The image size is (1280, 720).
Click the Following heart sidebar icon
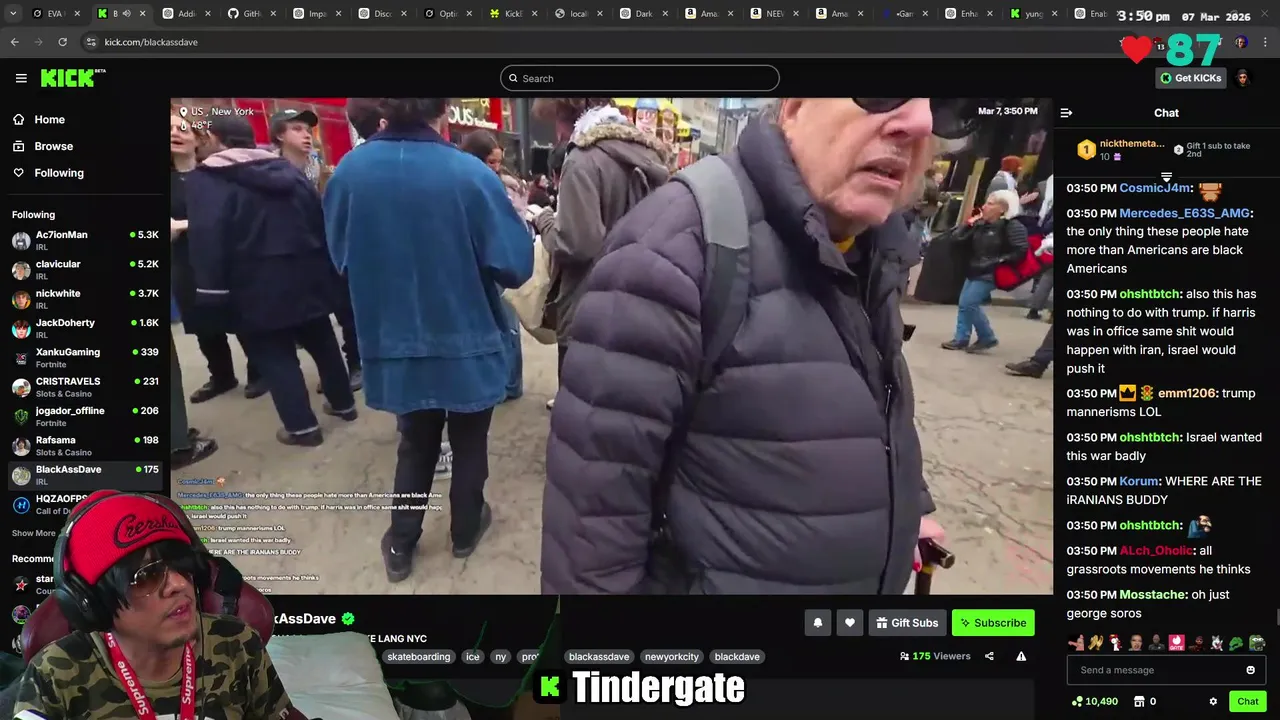(19, 173)
